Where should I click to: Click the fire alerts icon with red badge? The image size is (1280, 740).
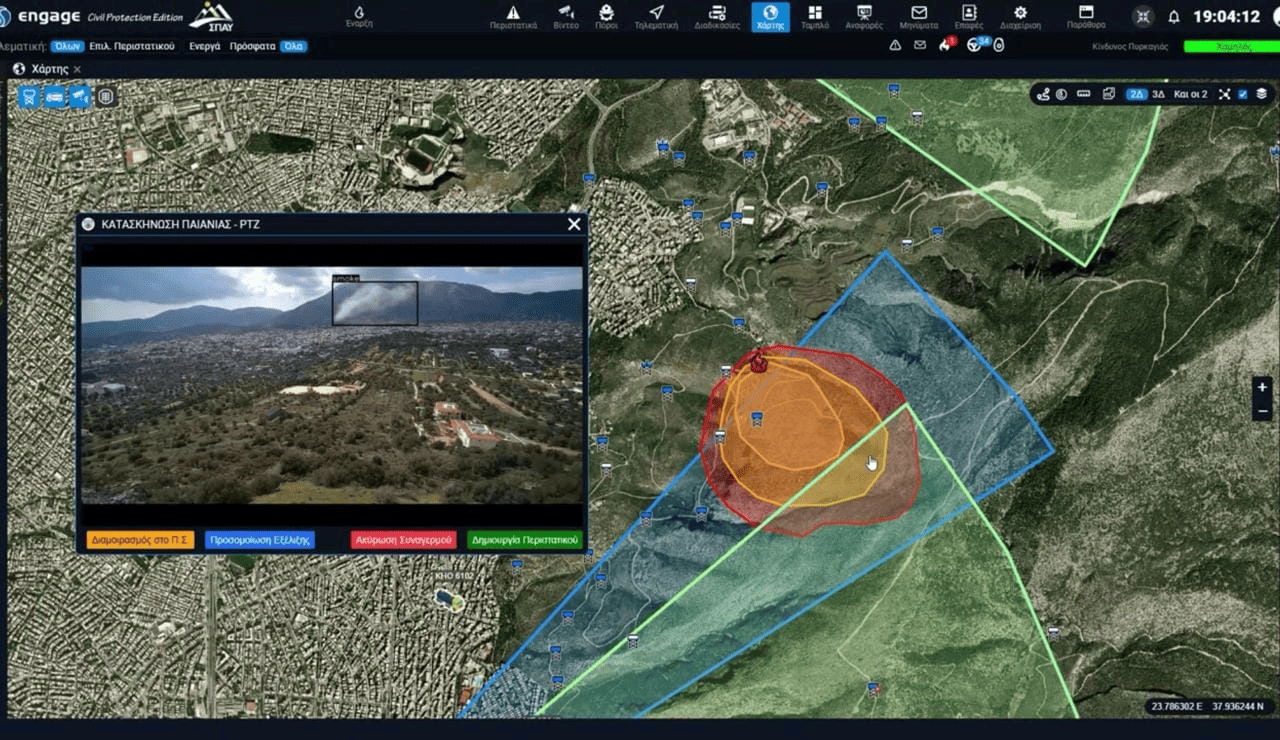click(x=945, y=45)
